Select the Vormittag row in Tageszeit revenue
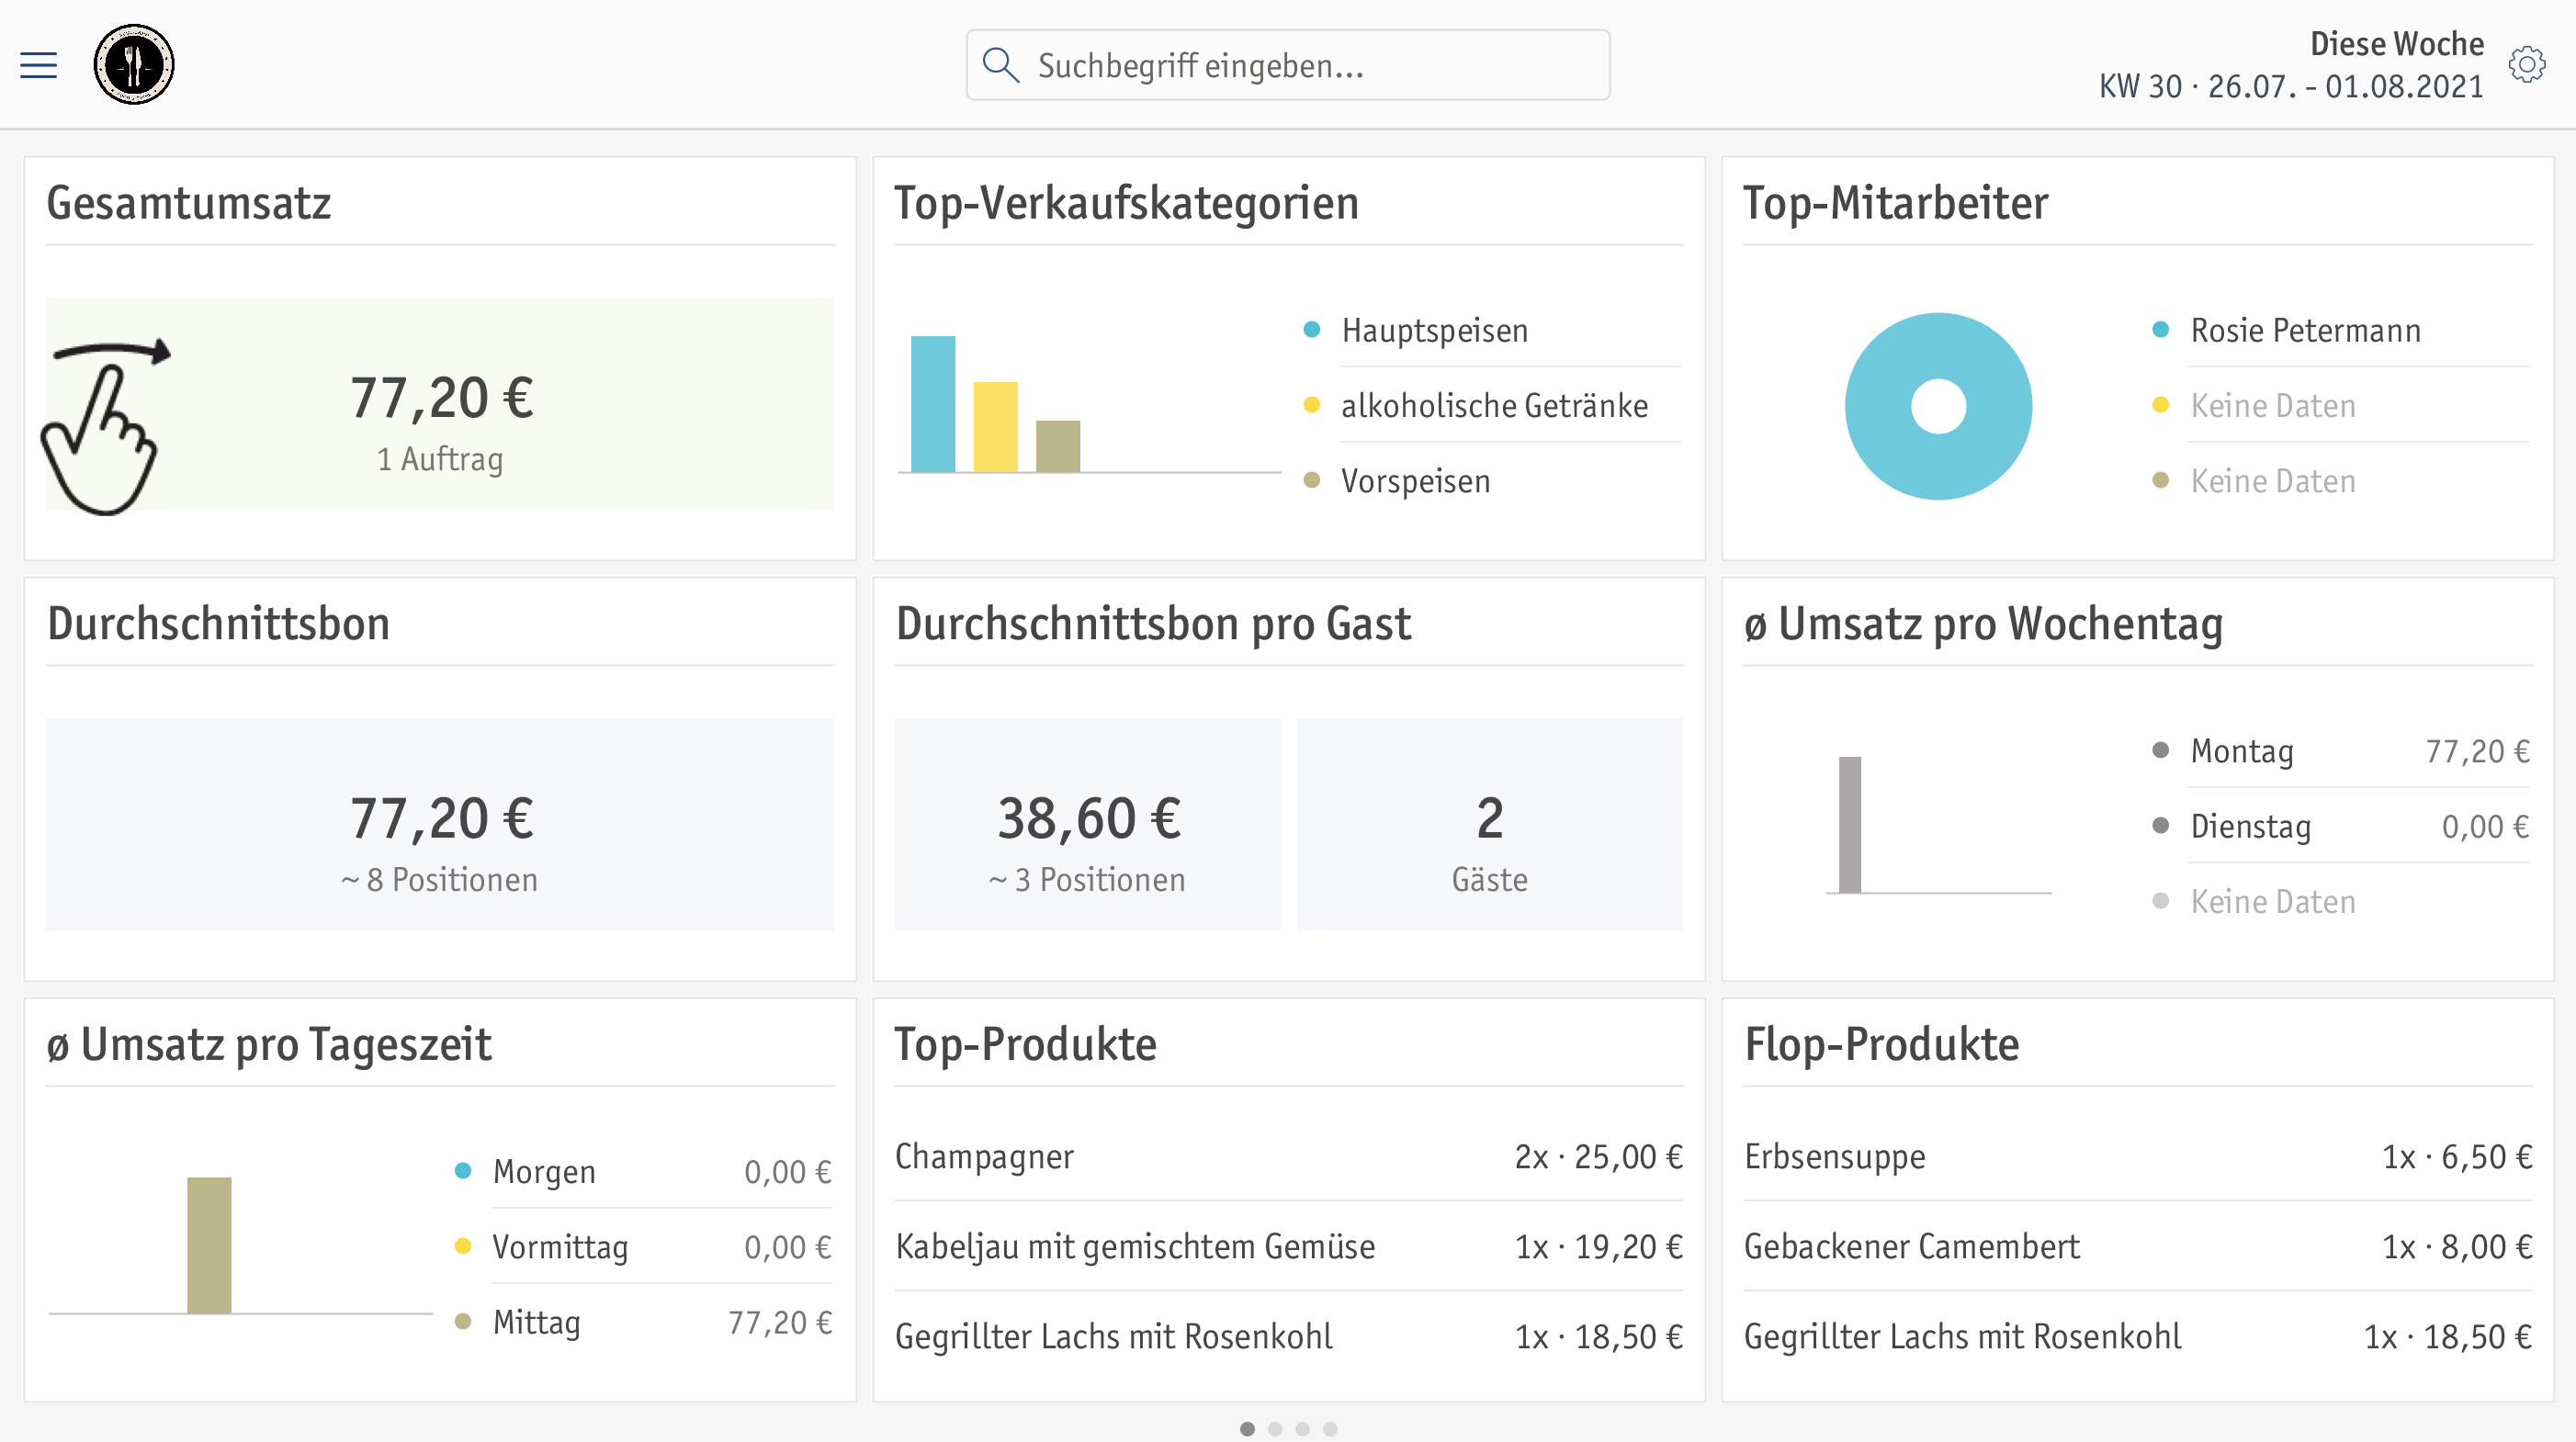Viewport: 2576px width, 1442px height. point(642,1247)
